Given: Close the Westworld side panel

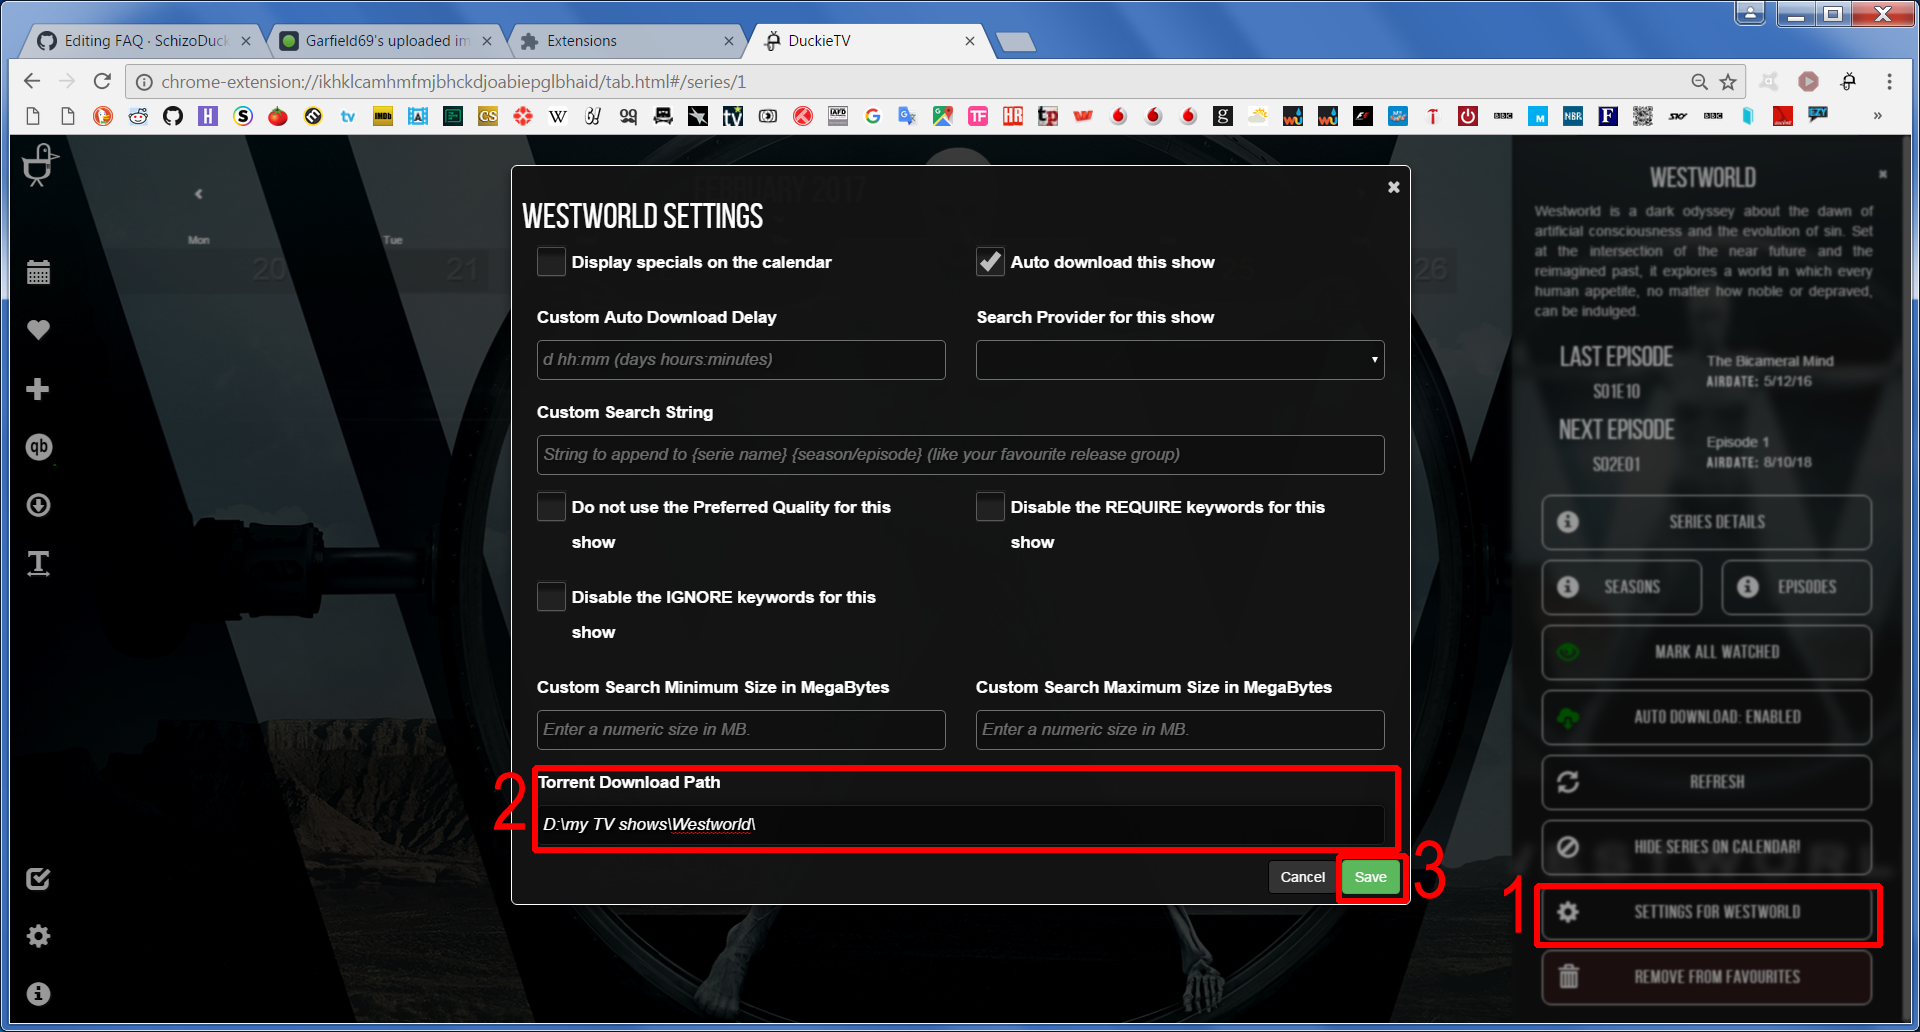Looking at the screenshot, I should pyautogui.click(x=1883, y=174).
